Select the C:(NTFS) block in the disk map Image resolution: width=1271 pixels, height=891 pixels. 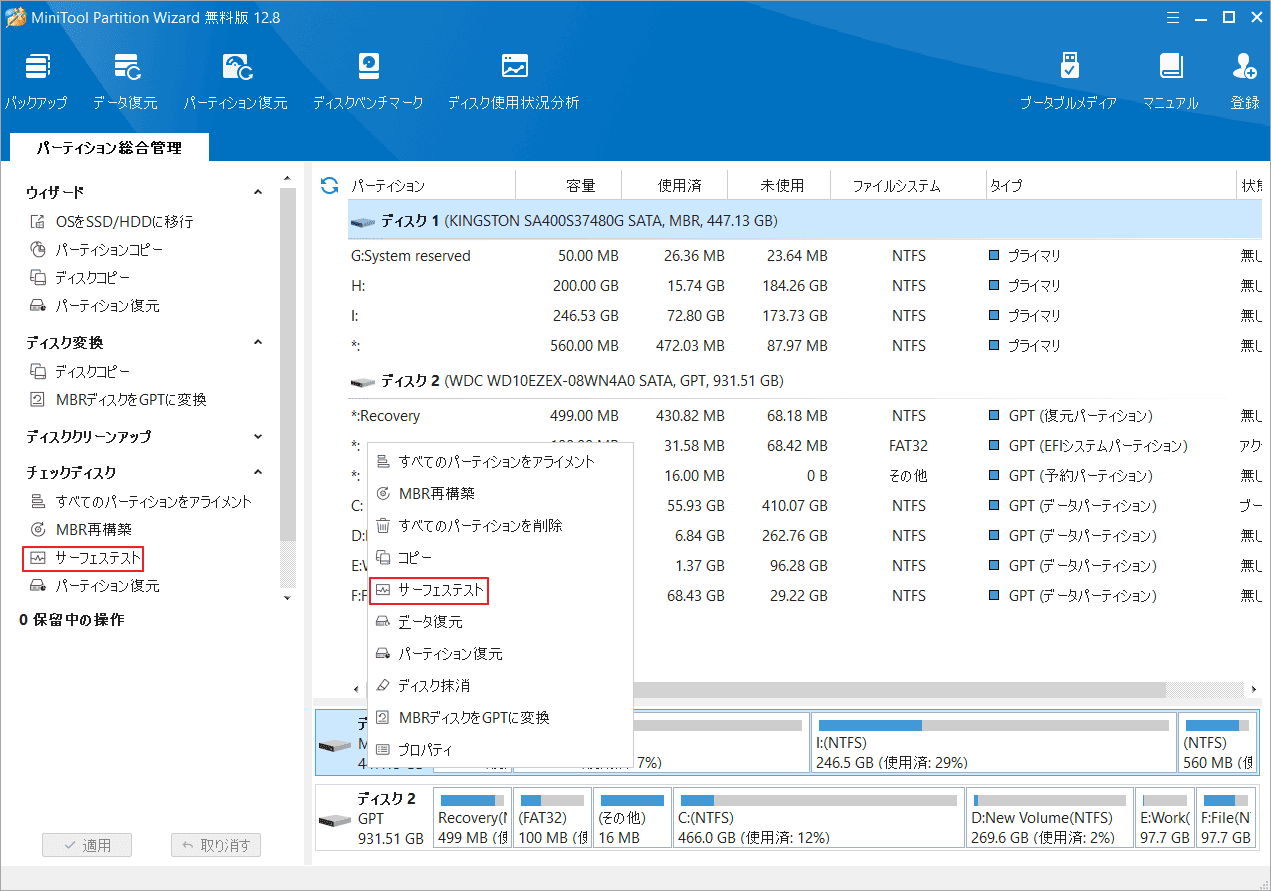click(818, 817)
